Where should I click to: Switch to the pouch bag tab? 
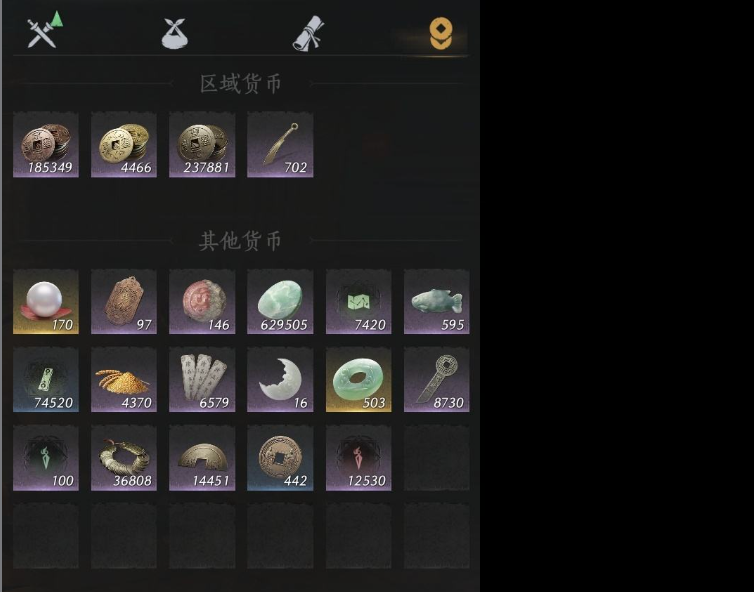pyautogui.click(x=174, y=34)
